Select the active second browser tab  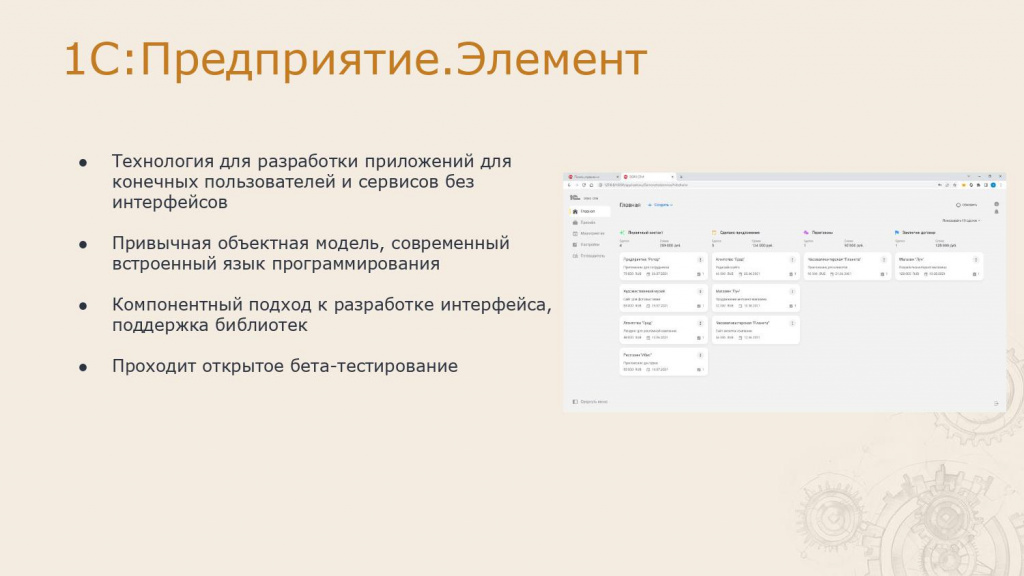pyautogui.click(x=647, y=177)
